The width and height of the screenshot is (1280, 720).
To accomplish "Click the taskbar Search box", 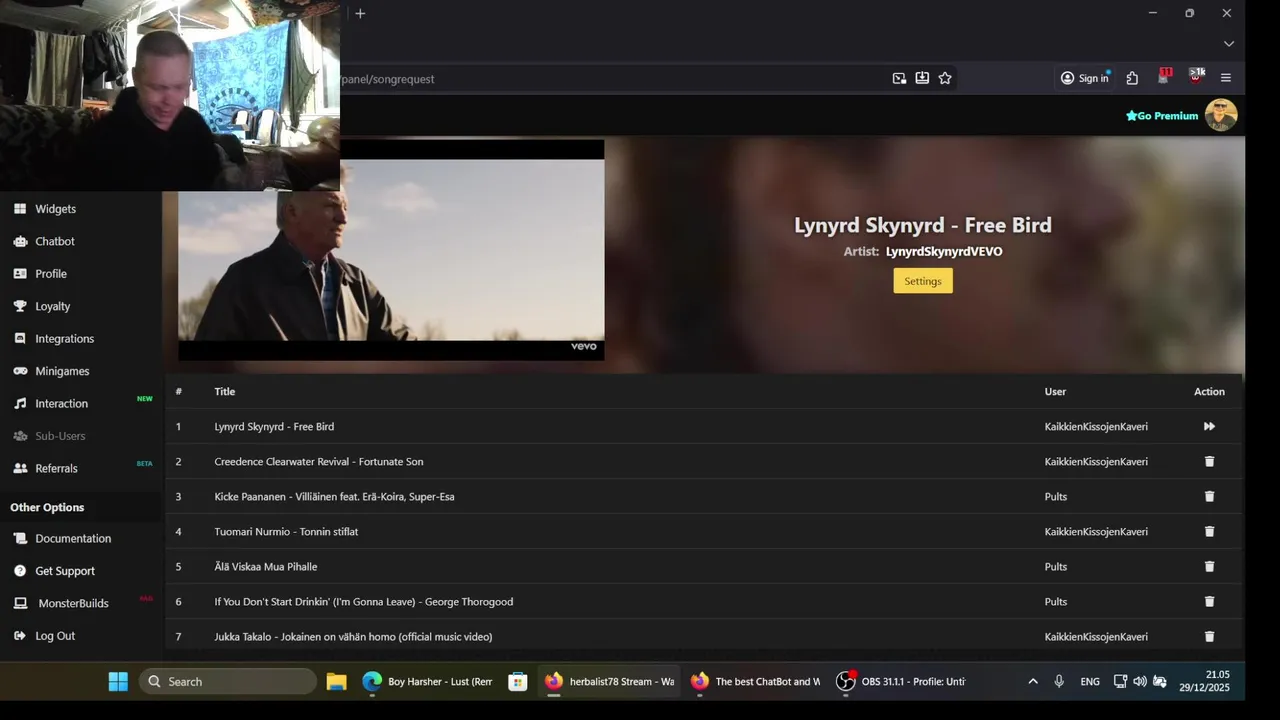I will 228,681.
